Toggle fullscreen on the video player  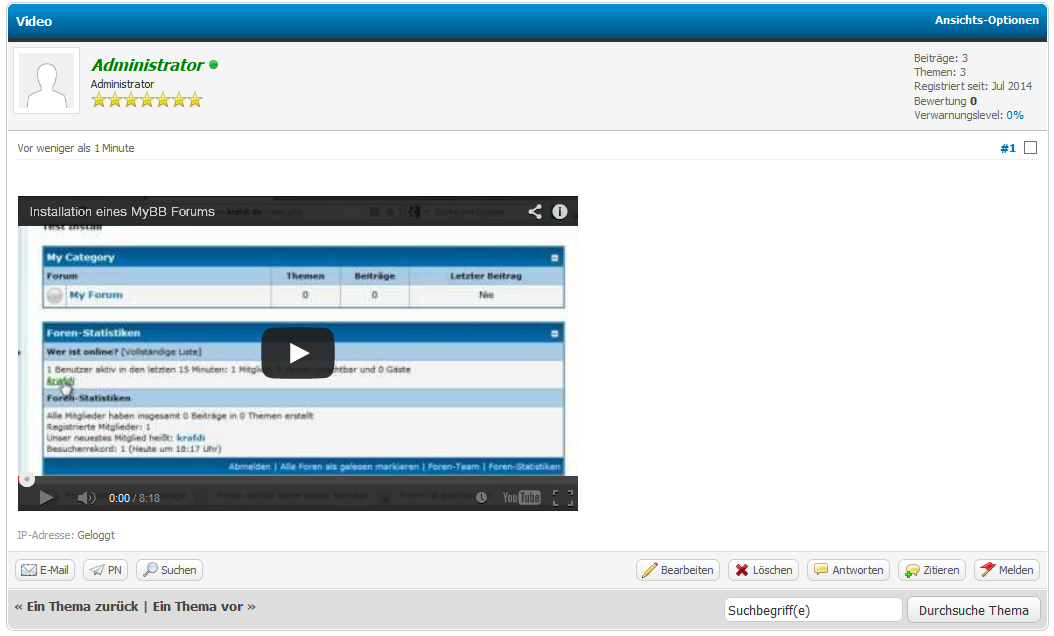pos(563,498)
